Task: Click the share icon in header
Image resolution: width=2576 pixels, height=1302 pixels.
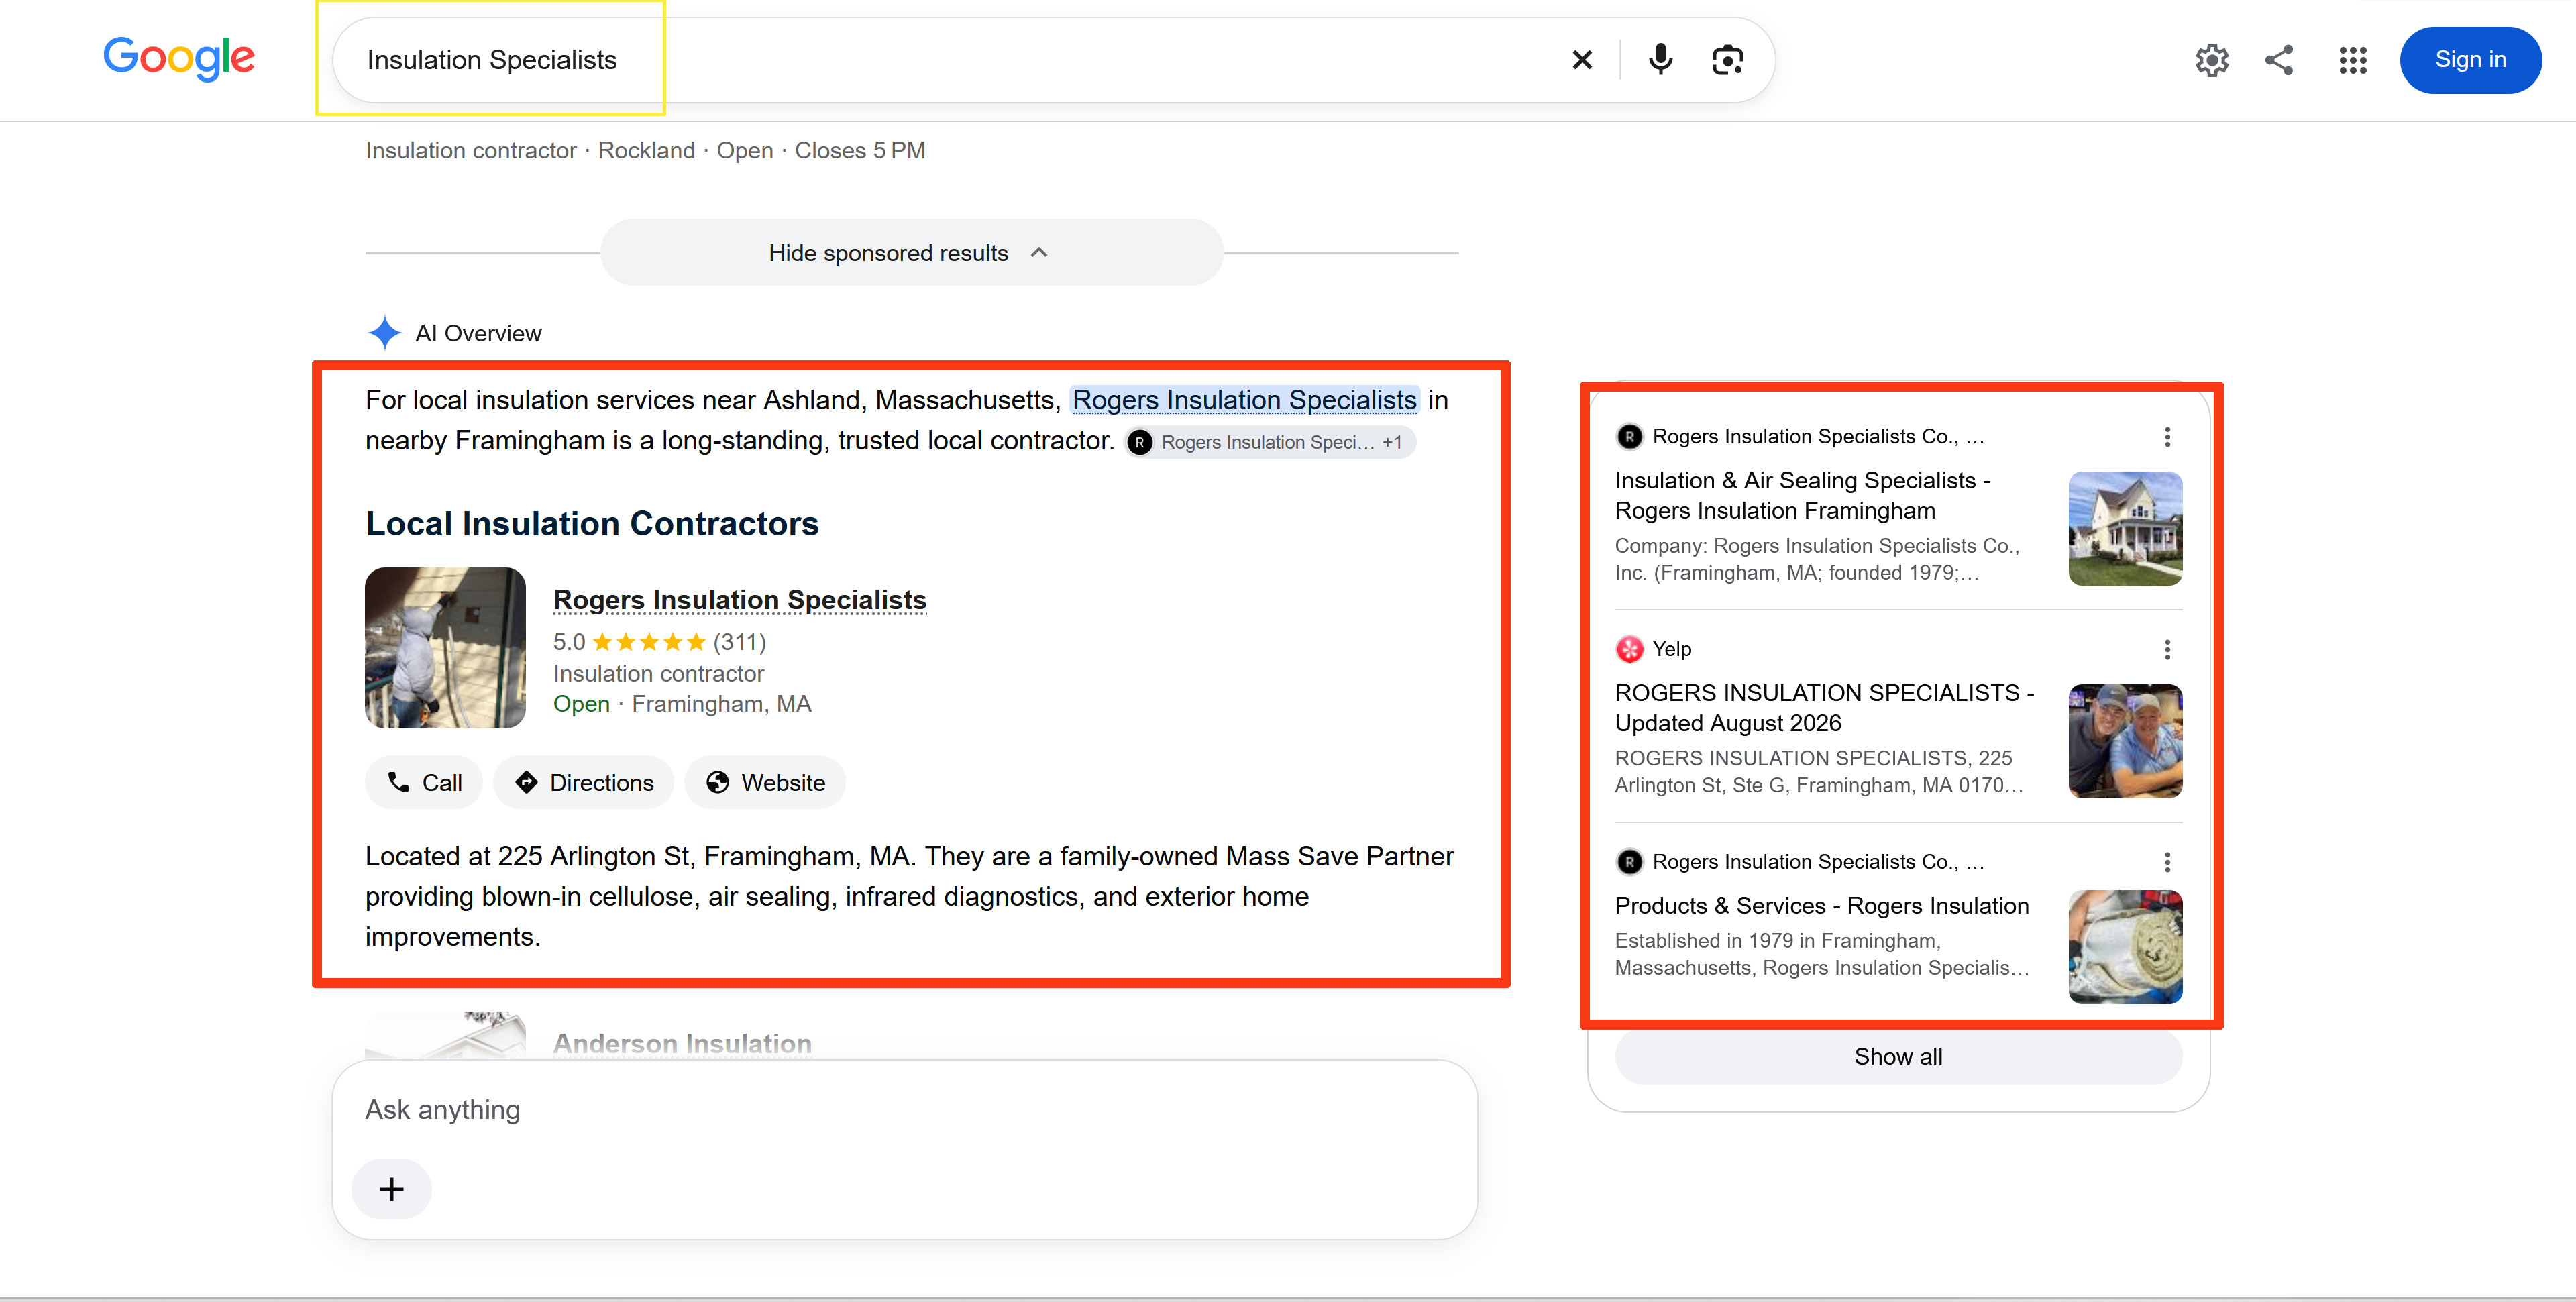Action: tap(2279, 60)
